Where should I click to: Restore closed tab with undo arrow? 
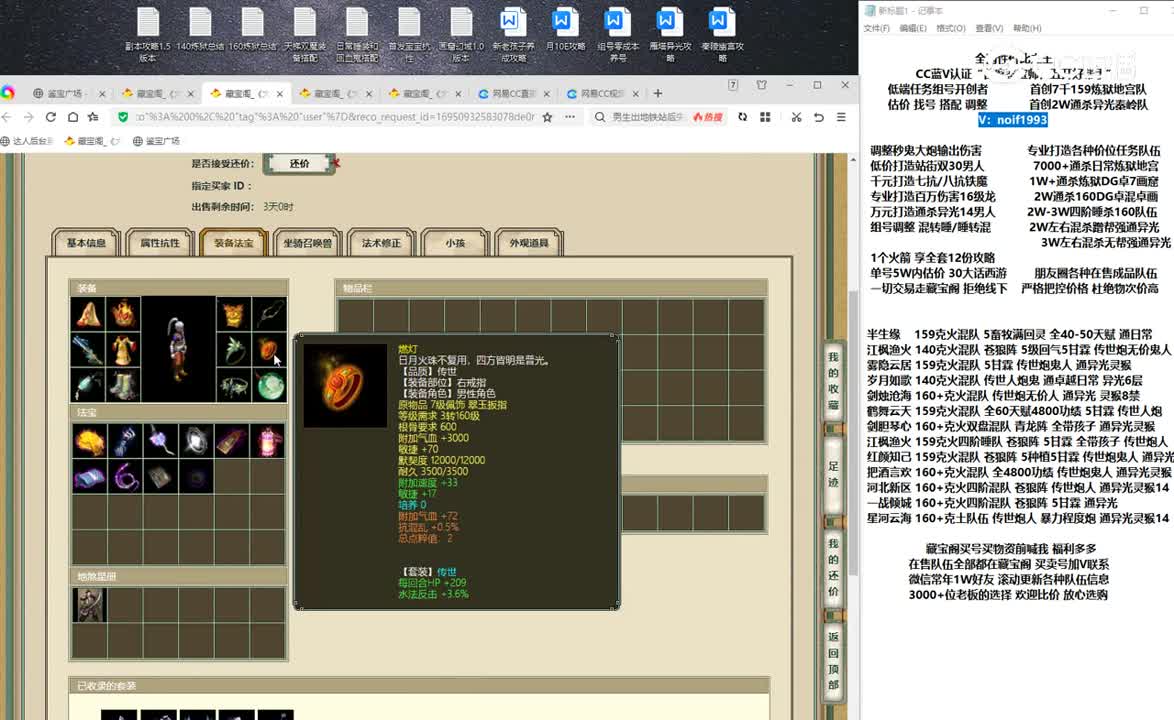tap(818, 117)
